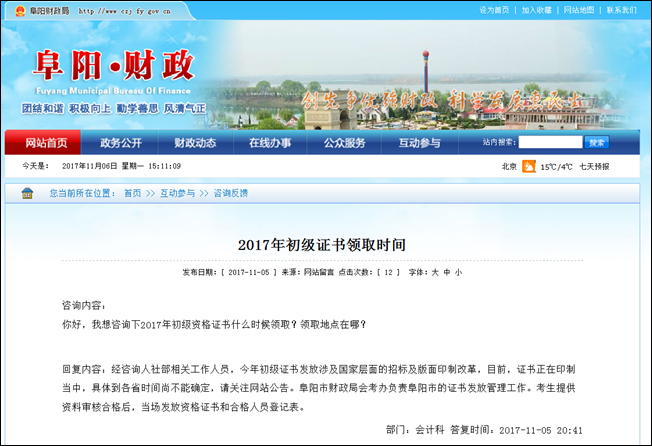
Task: Click the 咨询反馈 breadcrumb link
Action: [x=231, y=193]
